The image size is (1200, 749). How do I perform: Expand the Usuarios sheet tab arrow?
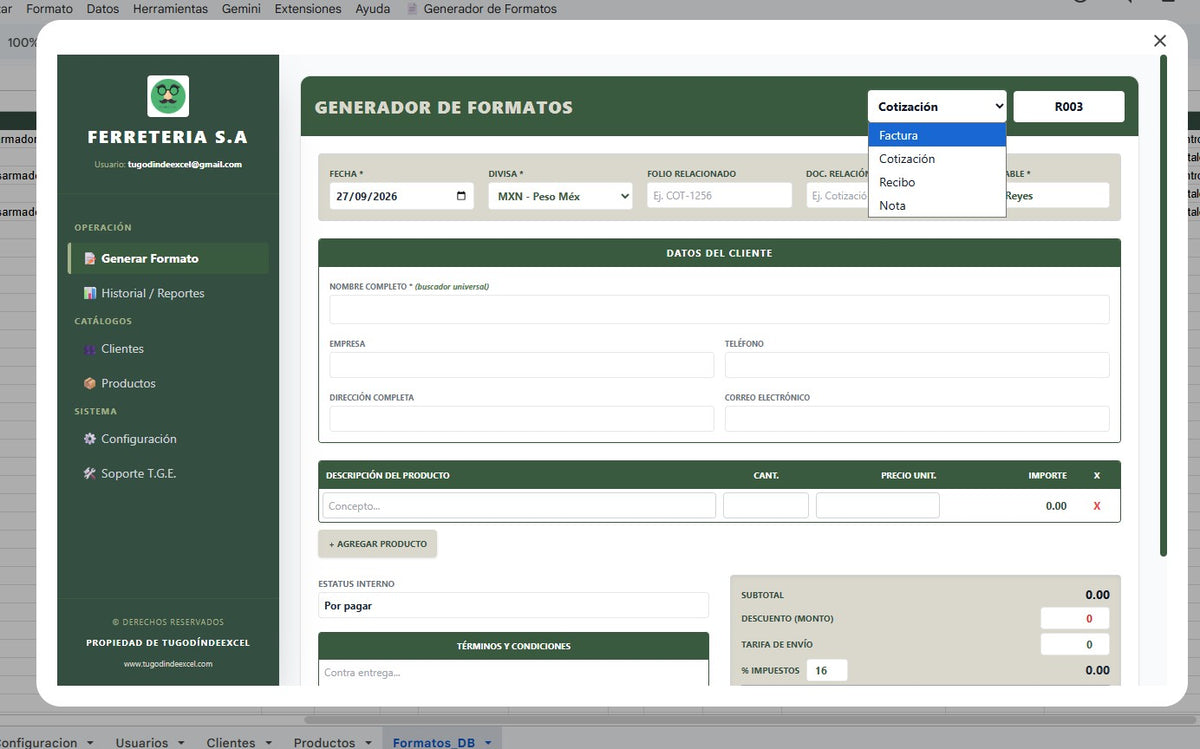click(180, 743)
